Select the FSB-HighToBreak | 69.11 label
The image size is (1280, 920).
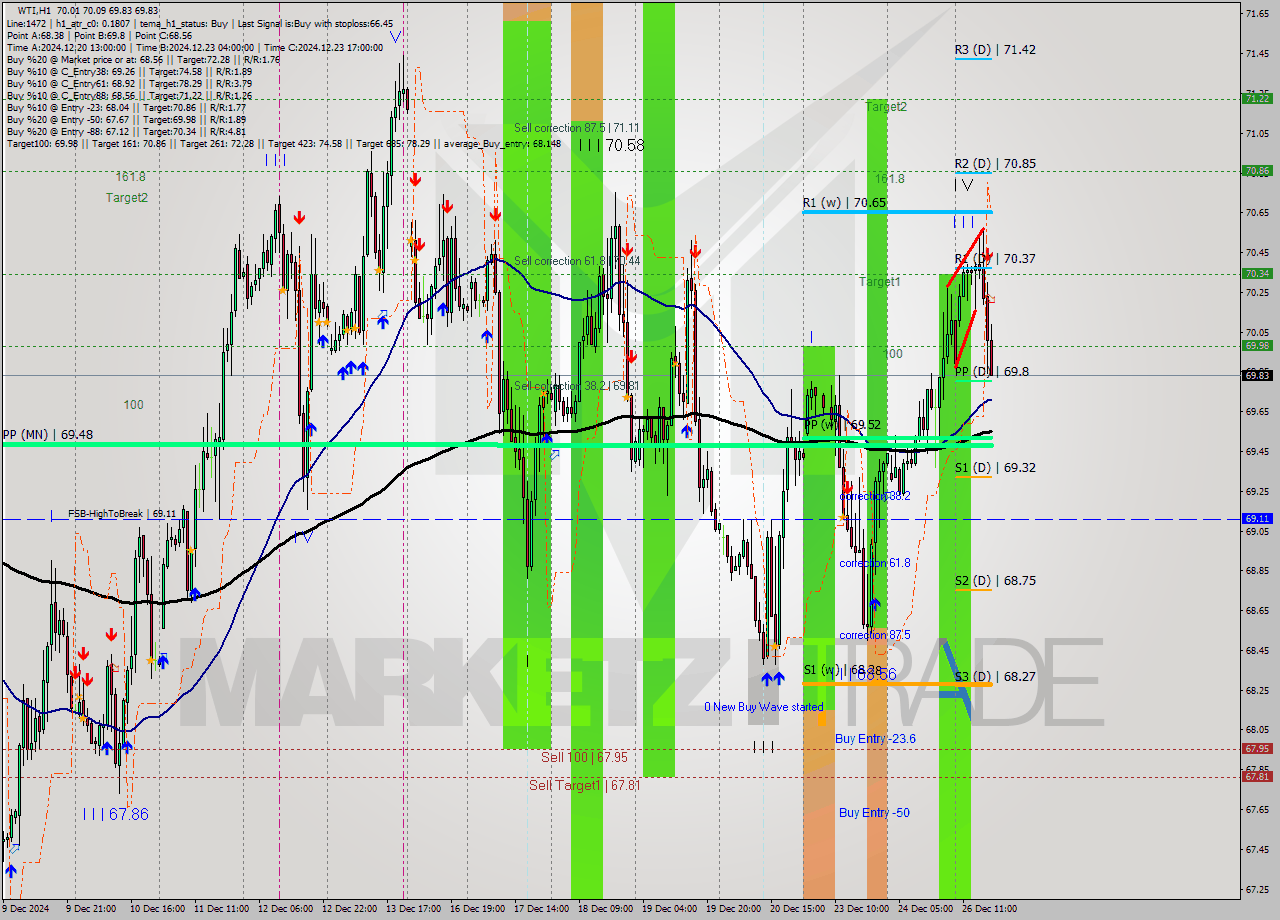click(x=122, y=513)
